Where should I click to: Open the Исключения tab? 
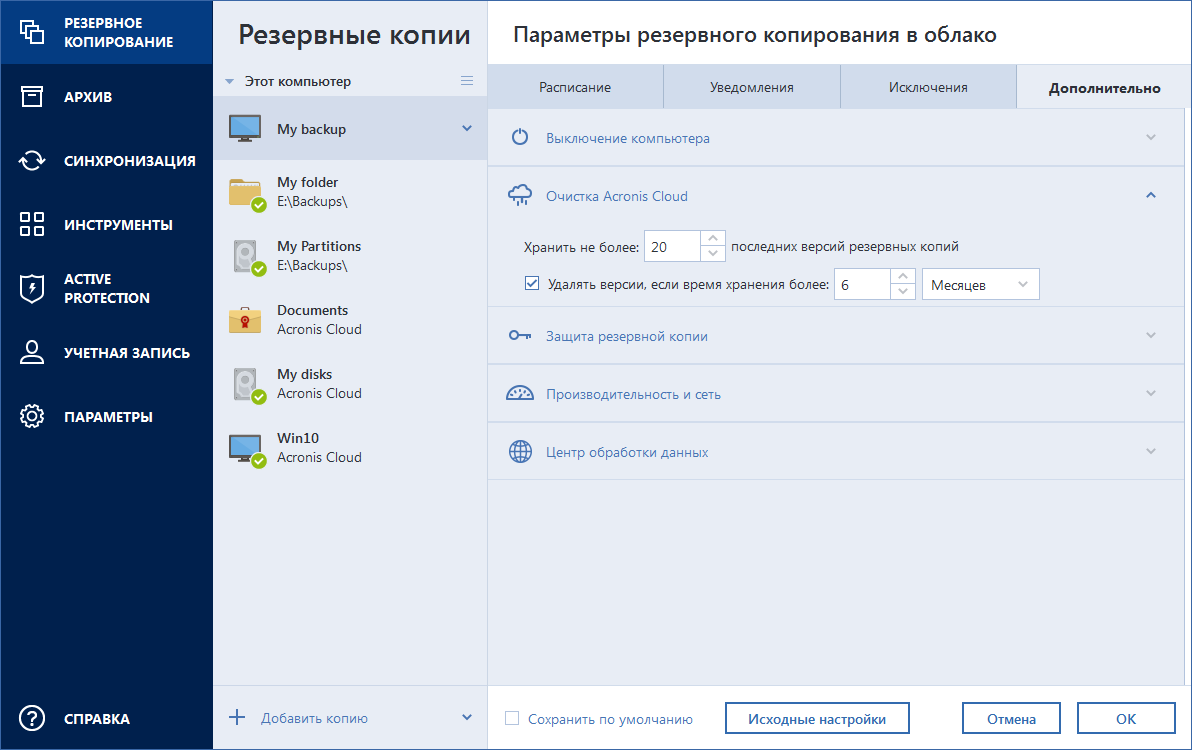click(928, 87)
